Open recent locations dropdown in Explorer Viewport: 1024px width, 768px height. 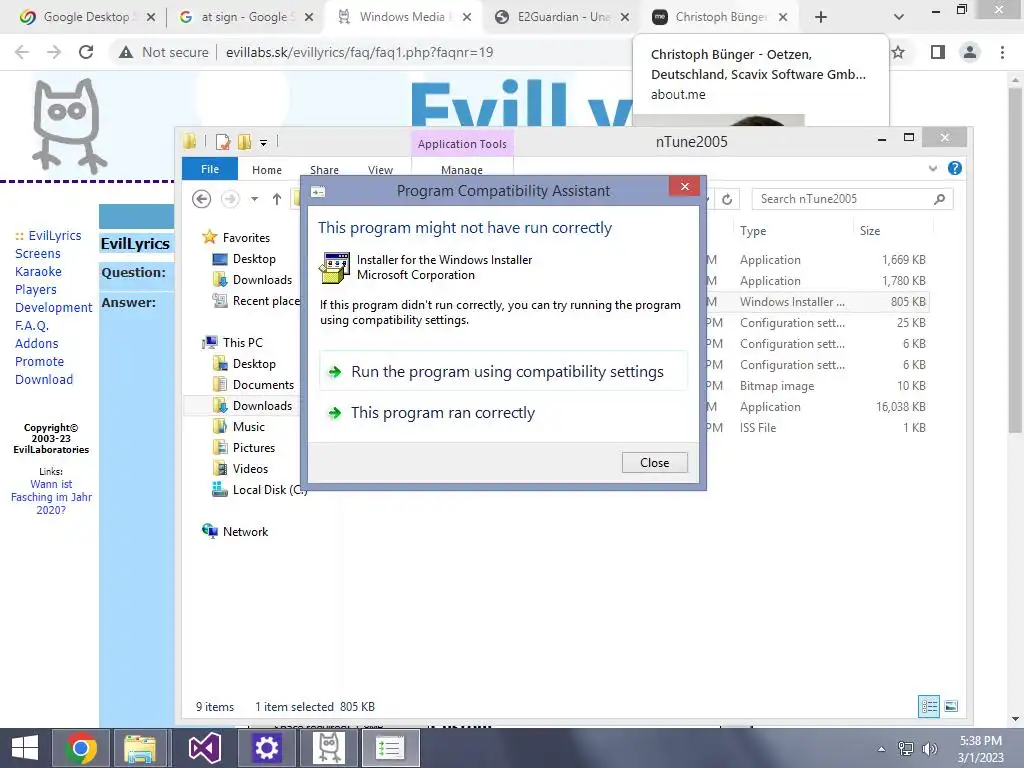pos(255,199)
